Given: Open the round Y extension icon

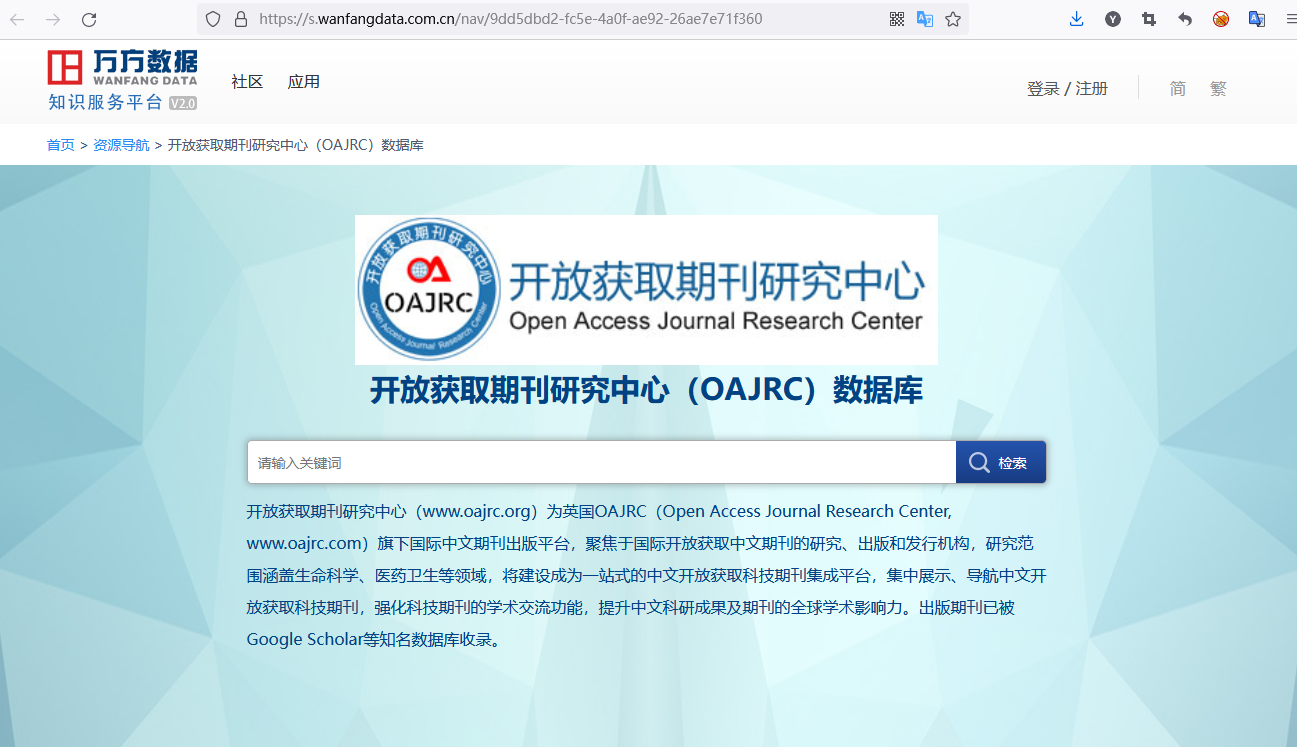Looking at the screenshot, I should (1113, 19).
